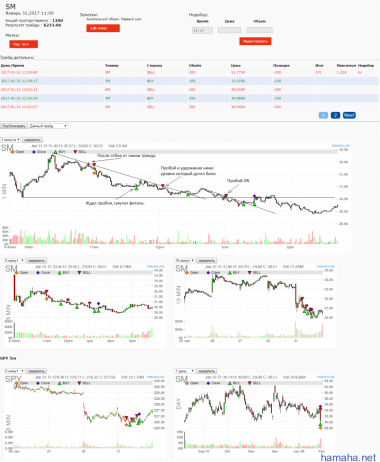Click green BUY triangle legend on 1-minute chart
The width and height of the screenshot is (380, 462).
pyautogui.click(x=55, y=152)
